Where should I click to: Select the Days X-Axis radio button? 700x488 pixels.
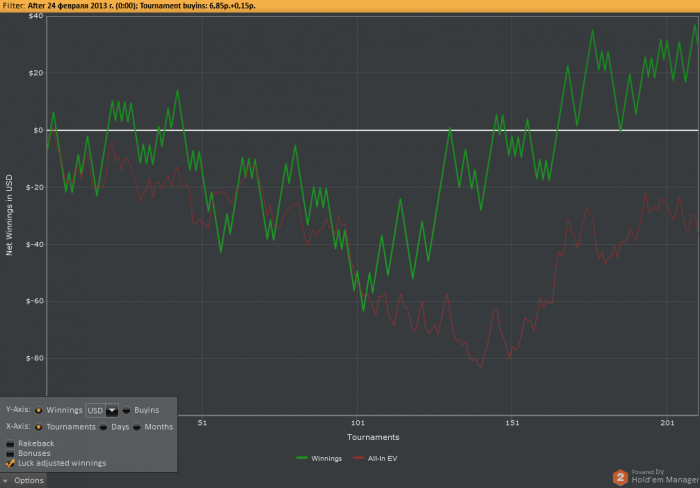[104, 427]
